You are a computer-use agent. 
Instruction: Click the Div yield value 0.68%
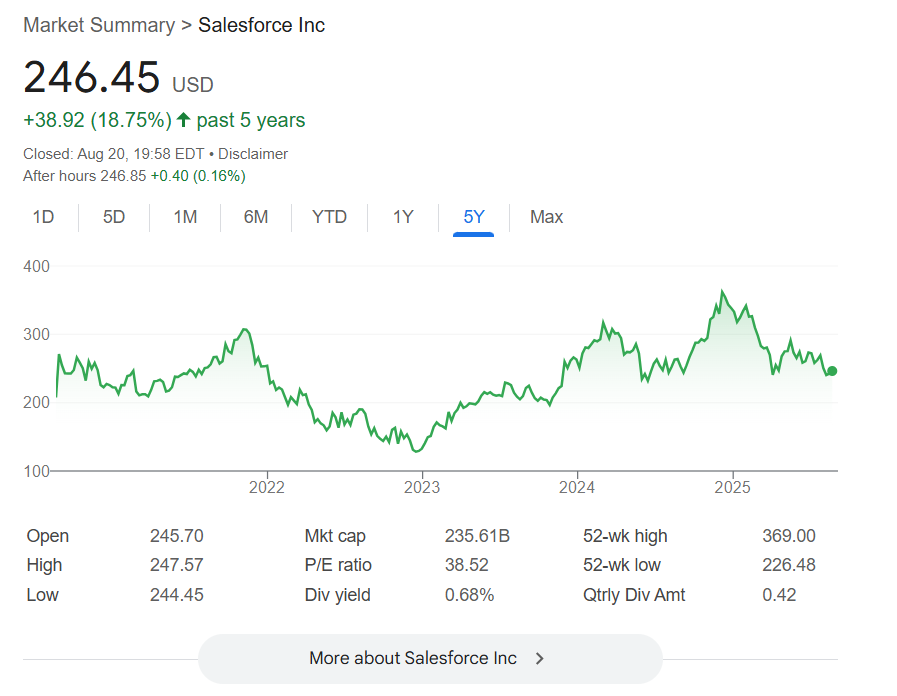pos(470,595)
